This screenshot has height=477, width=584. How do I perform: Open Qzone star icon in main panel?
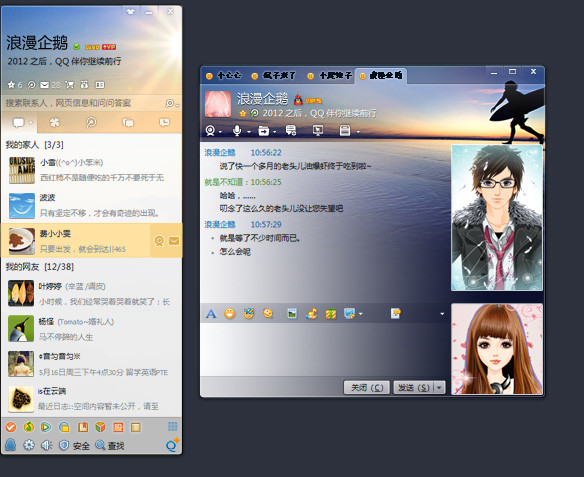[11, 85]
